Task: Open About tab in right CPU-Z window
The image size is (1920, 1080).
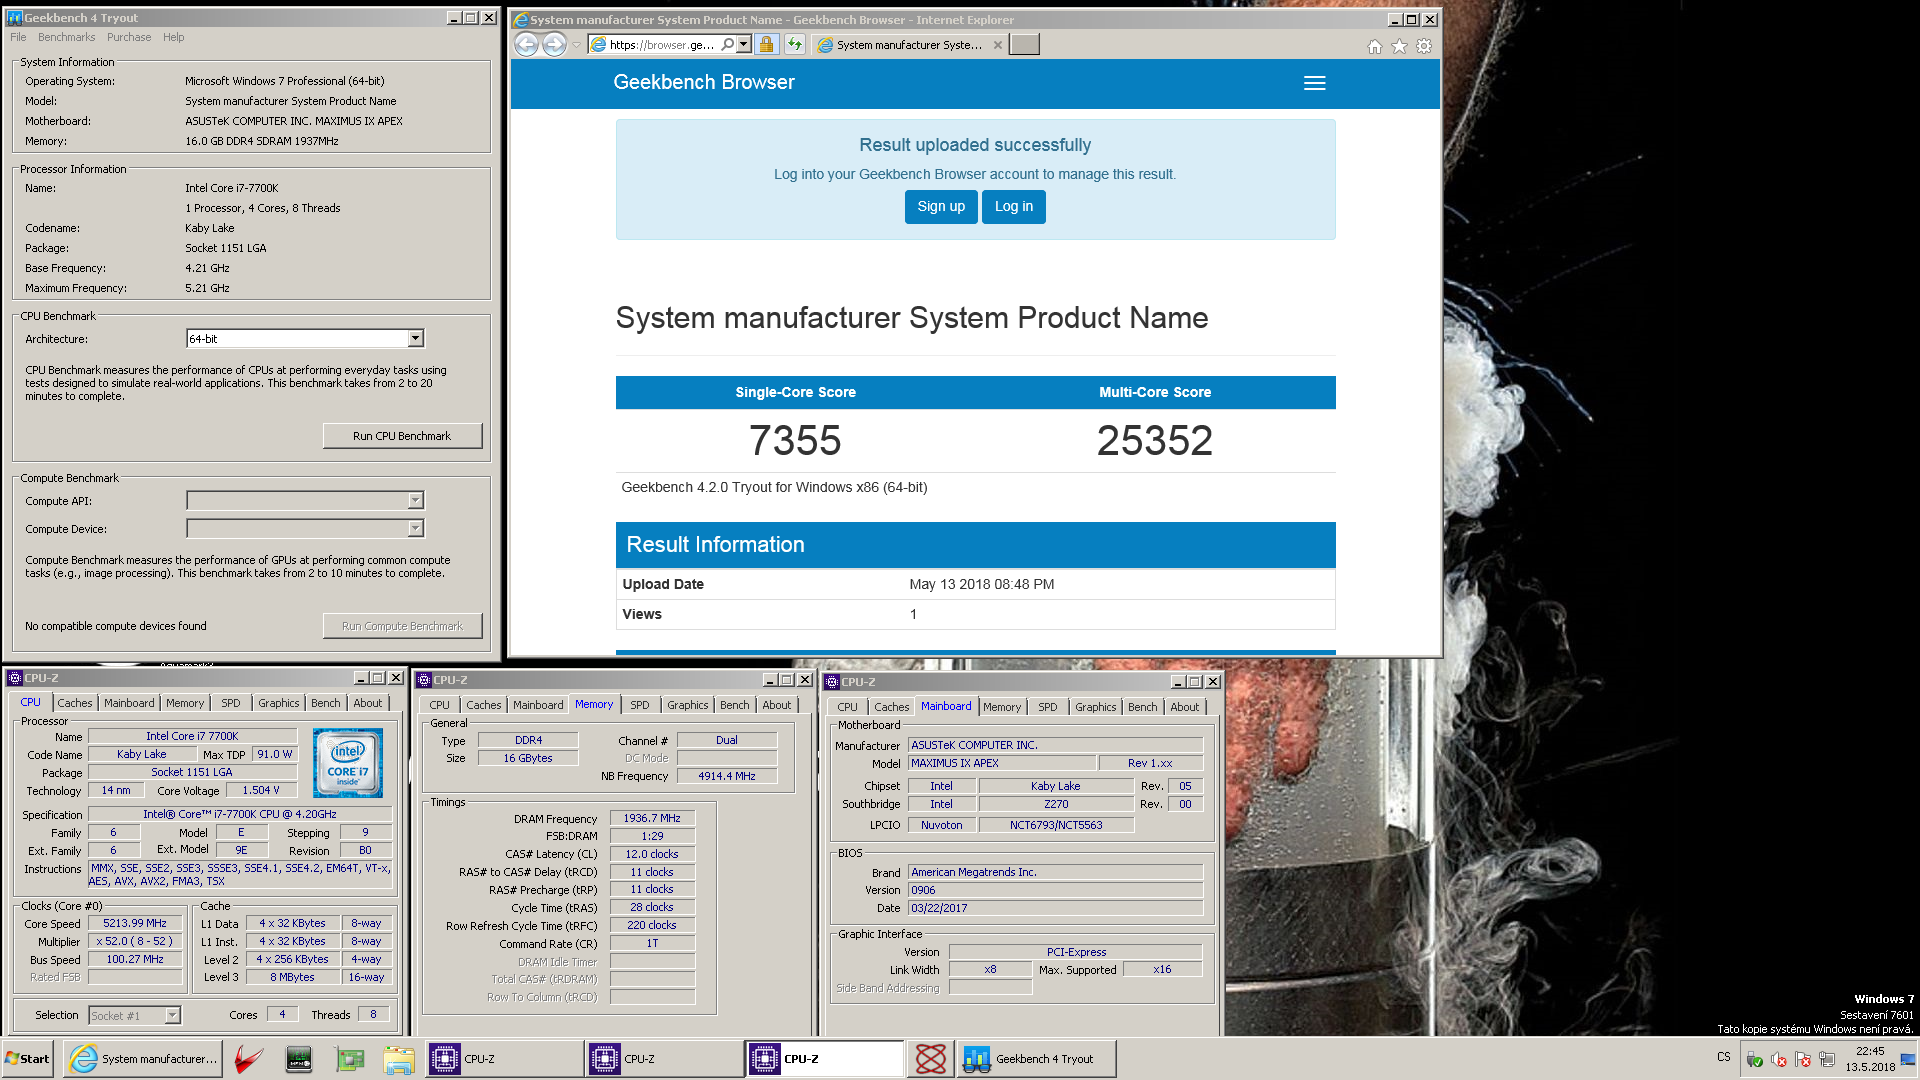Action: click(1185, 707)
